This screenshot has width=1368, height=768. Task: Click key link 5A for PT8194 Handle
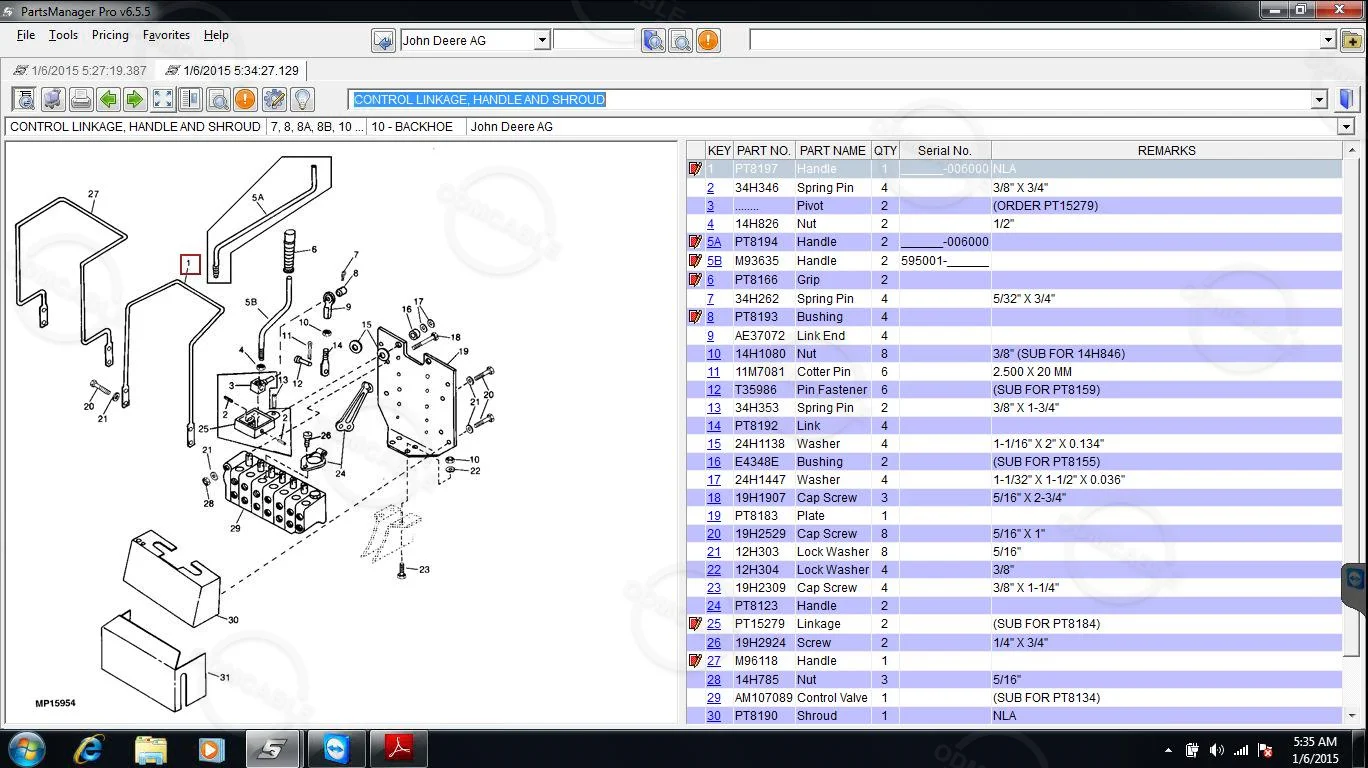714,242
